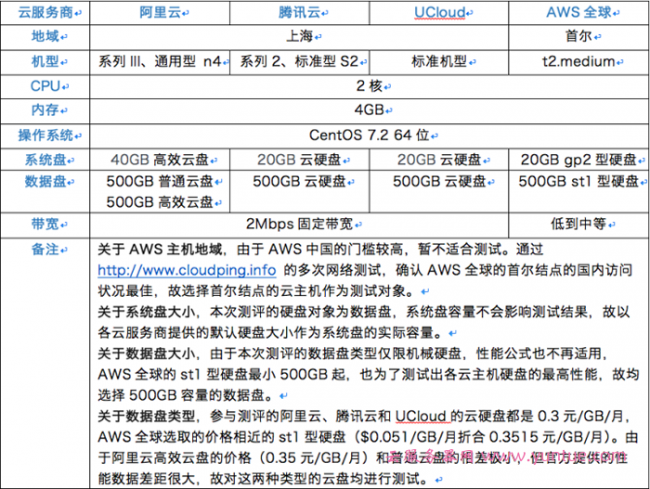Click the 首尔 region cell
Screen dimensions: 650x489
578,36
